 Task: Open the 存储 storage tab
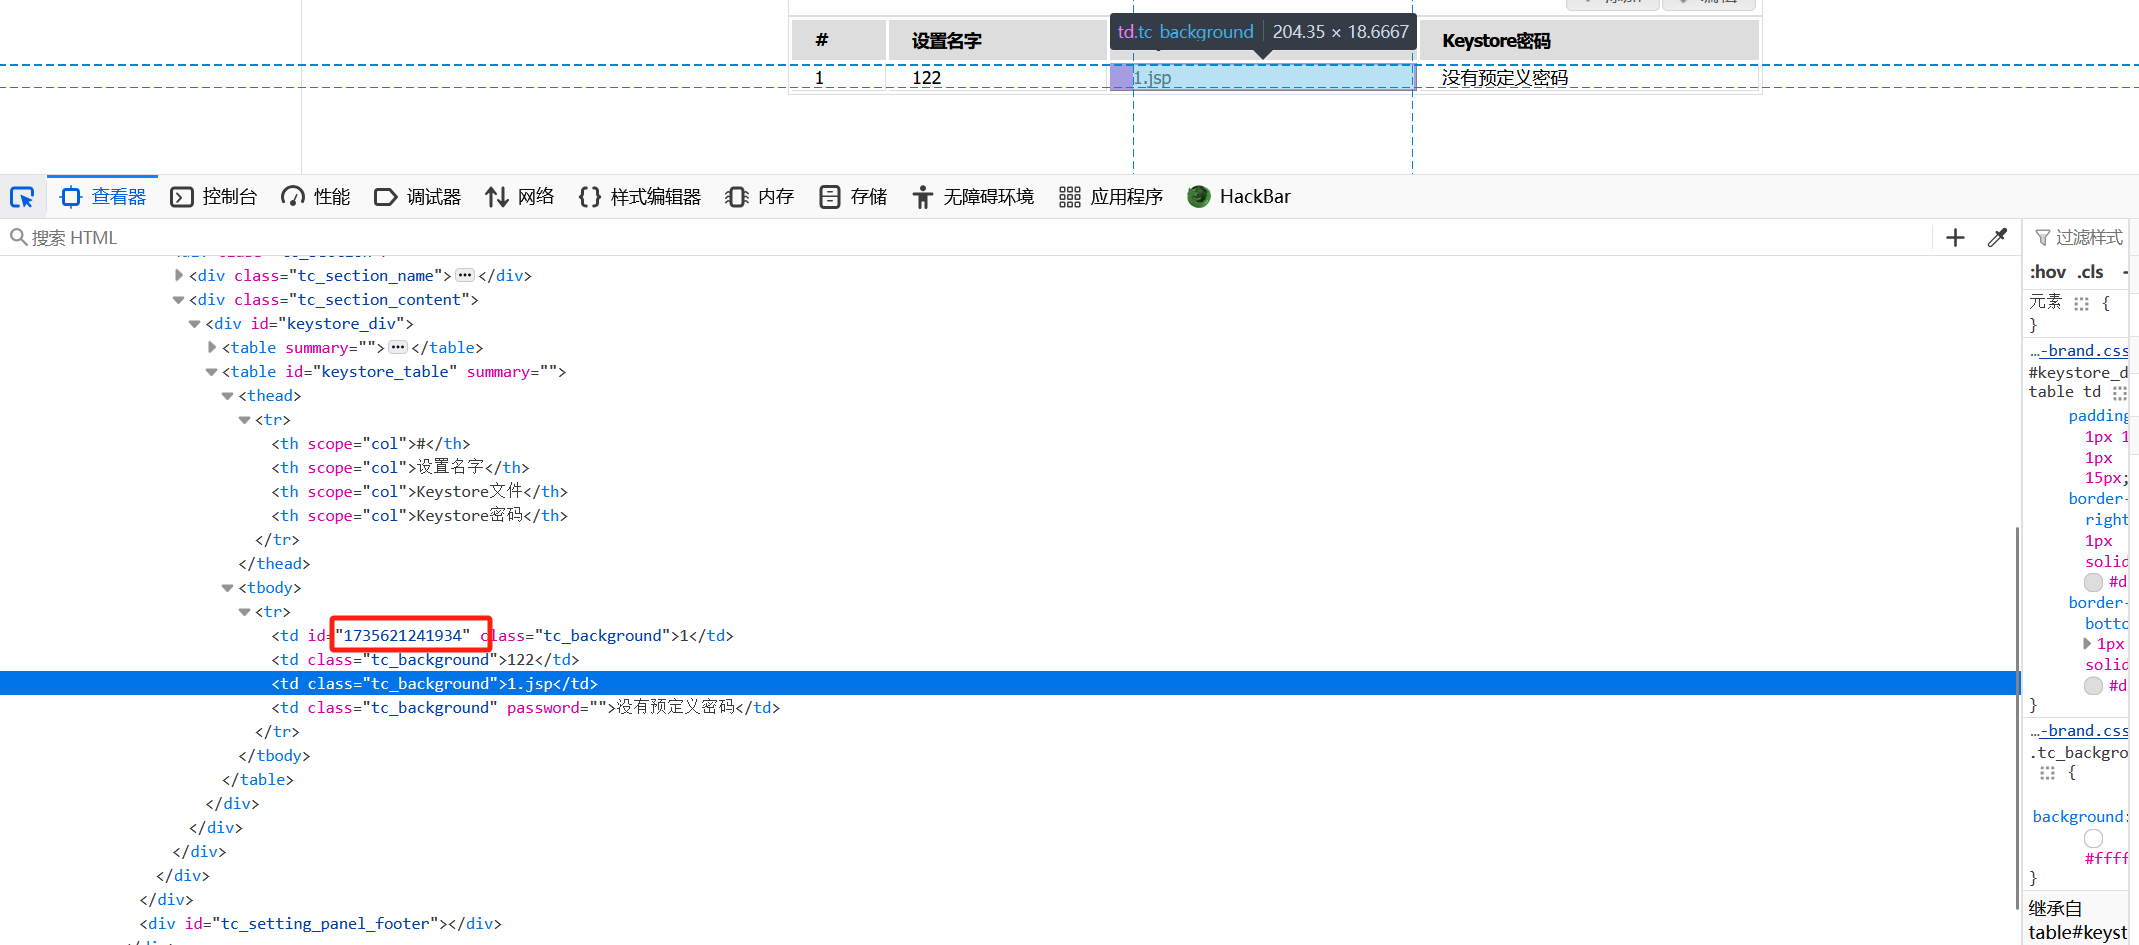853,197
